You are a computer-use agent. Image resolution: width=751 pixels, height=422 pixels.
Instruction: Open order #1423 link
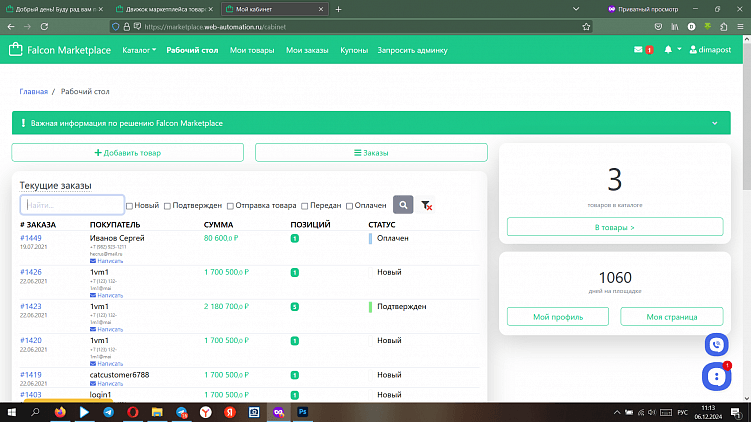pyautogui.click(x=31, y=306)
